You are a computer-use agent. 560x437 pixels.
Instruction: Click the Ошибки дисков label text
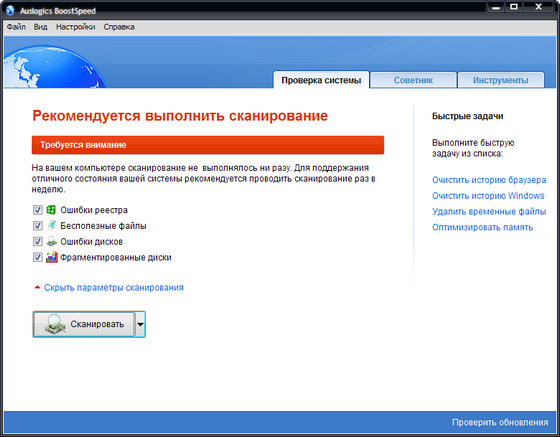click(x=91, y=242)
